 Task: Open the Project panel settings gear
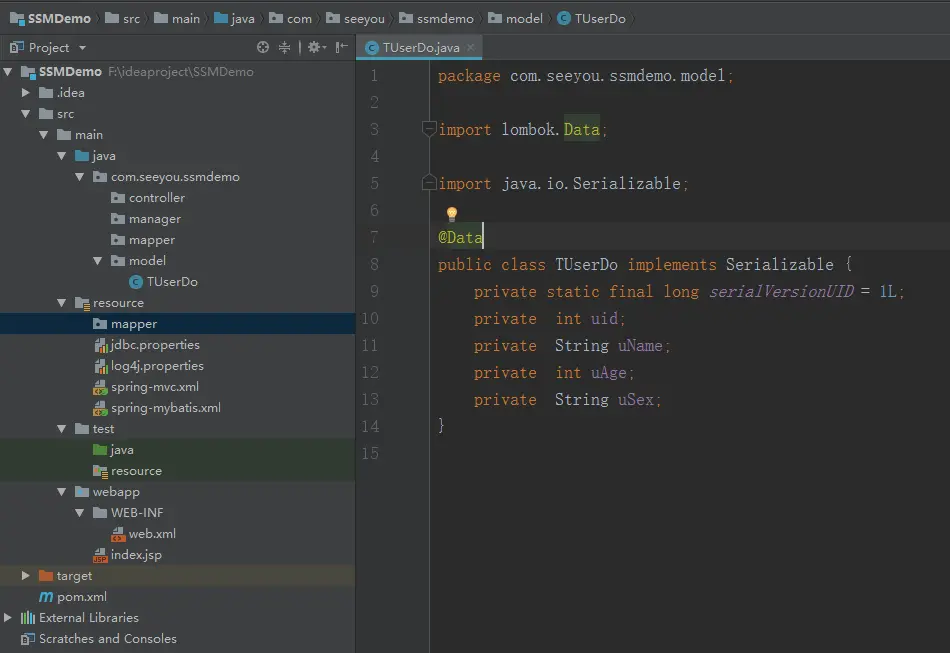pos(314,47)
